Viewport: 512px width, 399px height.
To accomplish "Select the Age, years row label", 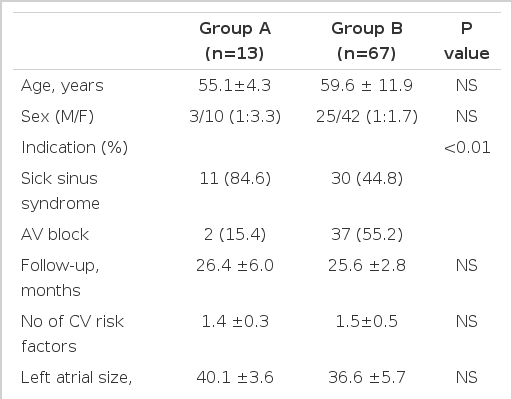I will click(62, 86).
